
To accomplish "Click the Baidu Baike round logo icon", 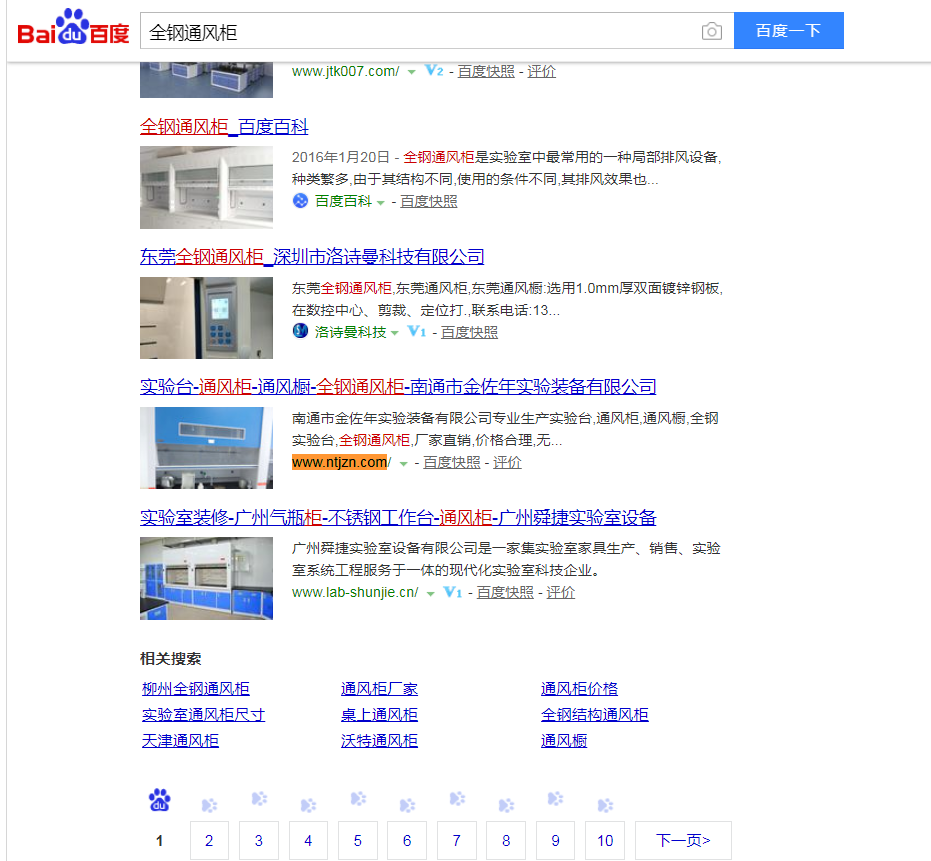I will [300, 201].
